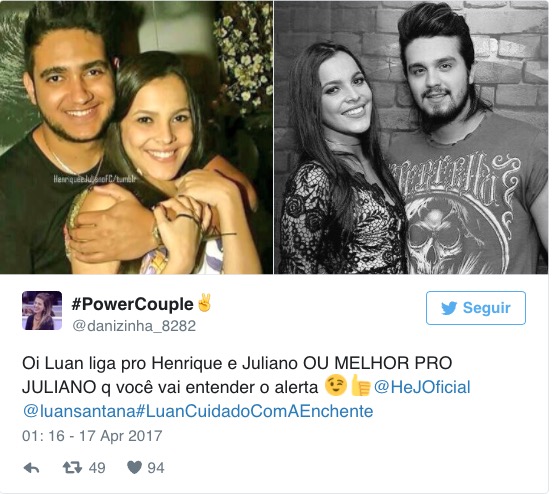Screen dimensions: 552x494
Task: Click the likes count 94
Action: point(156,468)
